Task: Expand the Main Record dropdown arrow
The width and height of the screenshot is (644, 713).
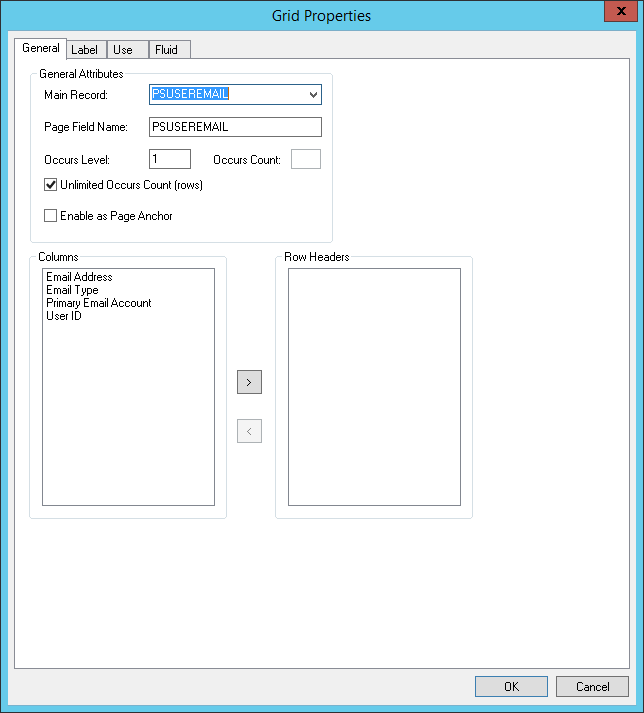Action: pos(313,95)
